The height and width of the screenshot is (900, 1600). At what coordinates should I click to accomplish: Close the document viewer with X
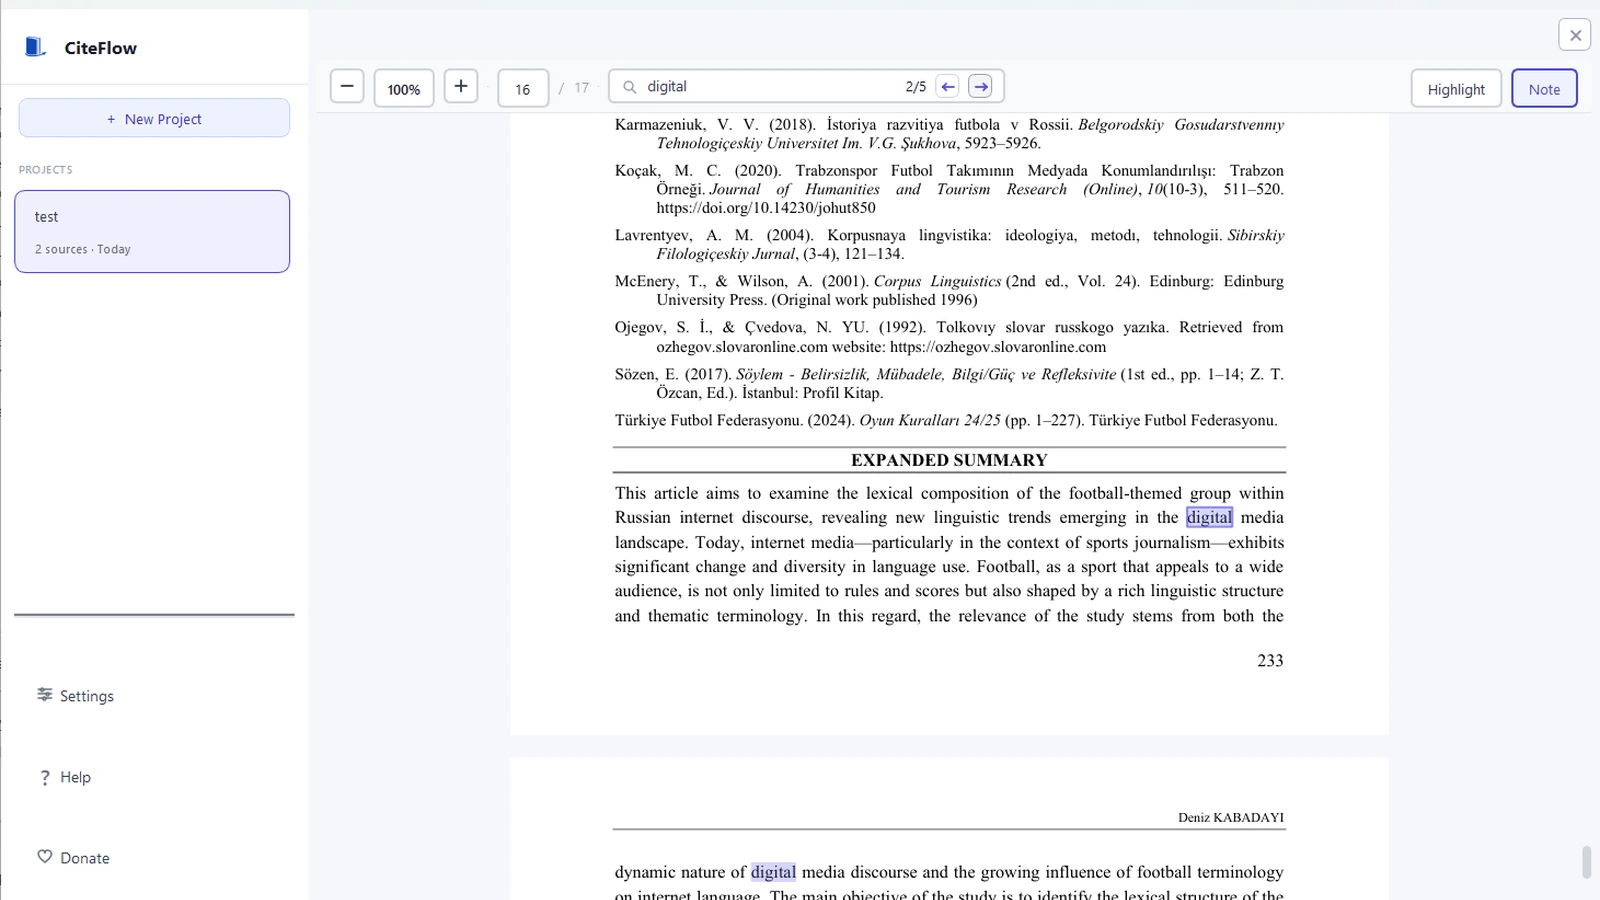tap(1575, 34)
